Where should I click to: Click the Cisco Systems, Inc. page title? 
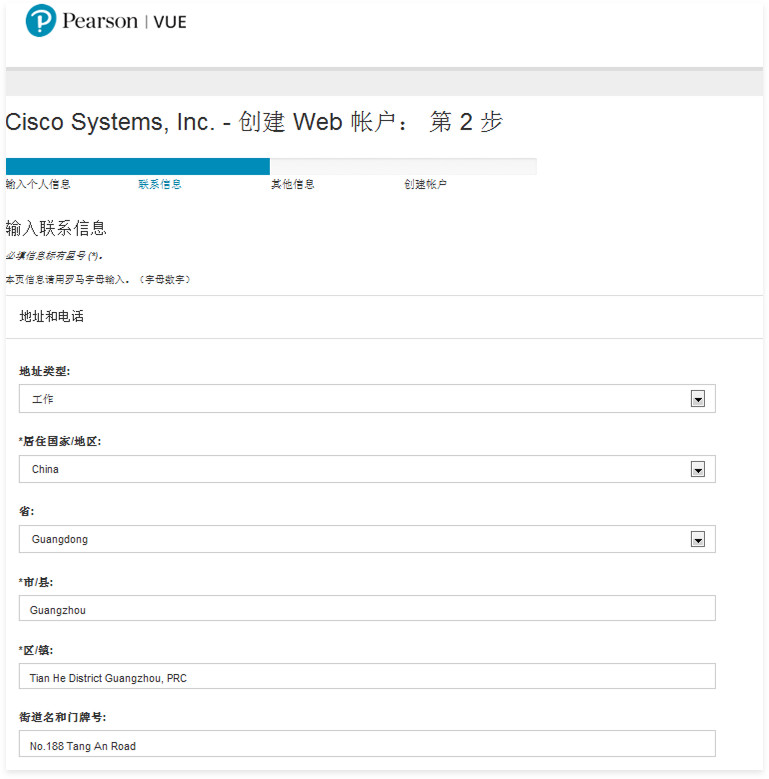pos(254,122)
